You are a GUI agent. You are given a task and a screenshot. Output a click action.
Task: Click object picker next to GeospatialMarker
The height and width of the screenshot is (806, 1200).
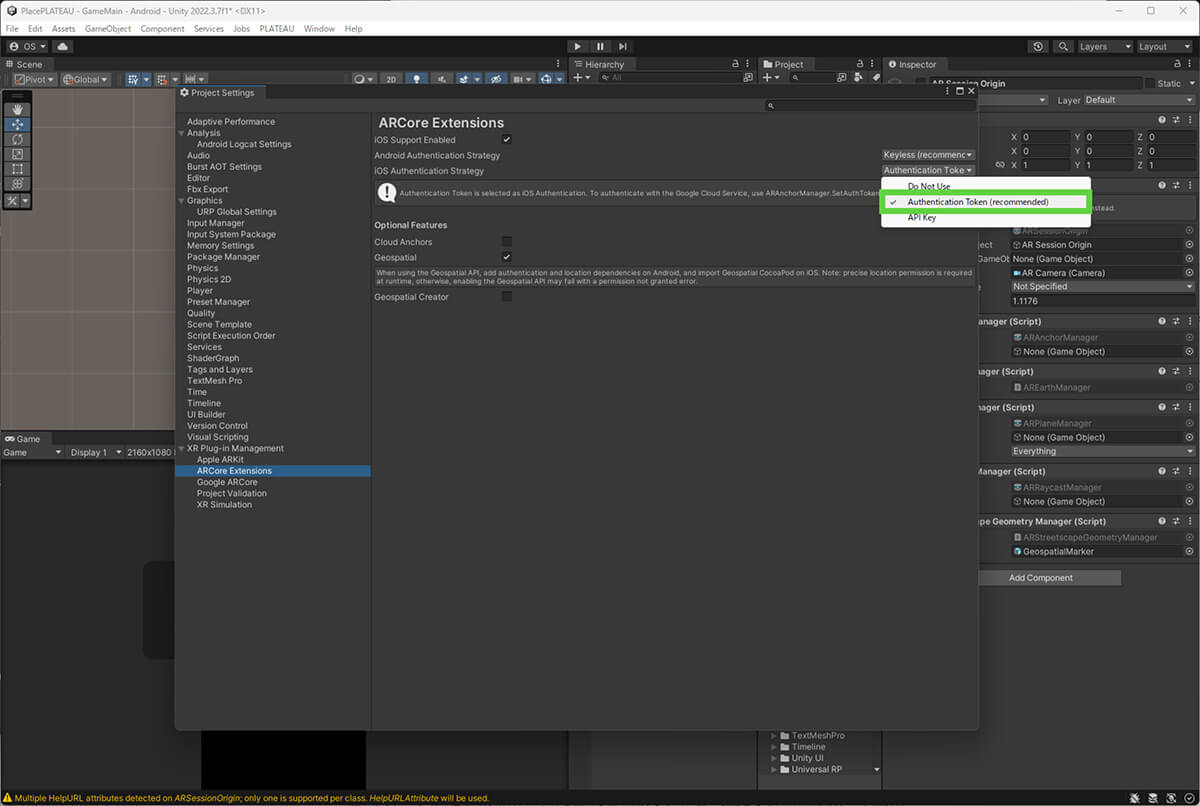point(1189,551)
